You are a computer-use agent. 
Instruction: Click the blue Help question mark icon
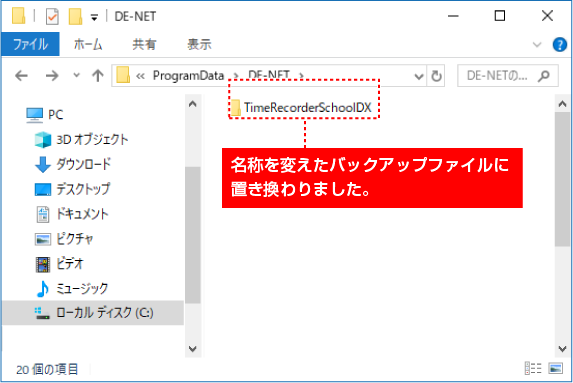click(x=559, y=45)
